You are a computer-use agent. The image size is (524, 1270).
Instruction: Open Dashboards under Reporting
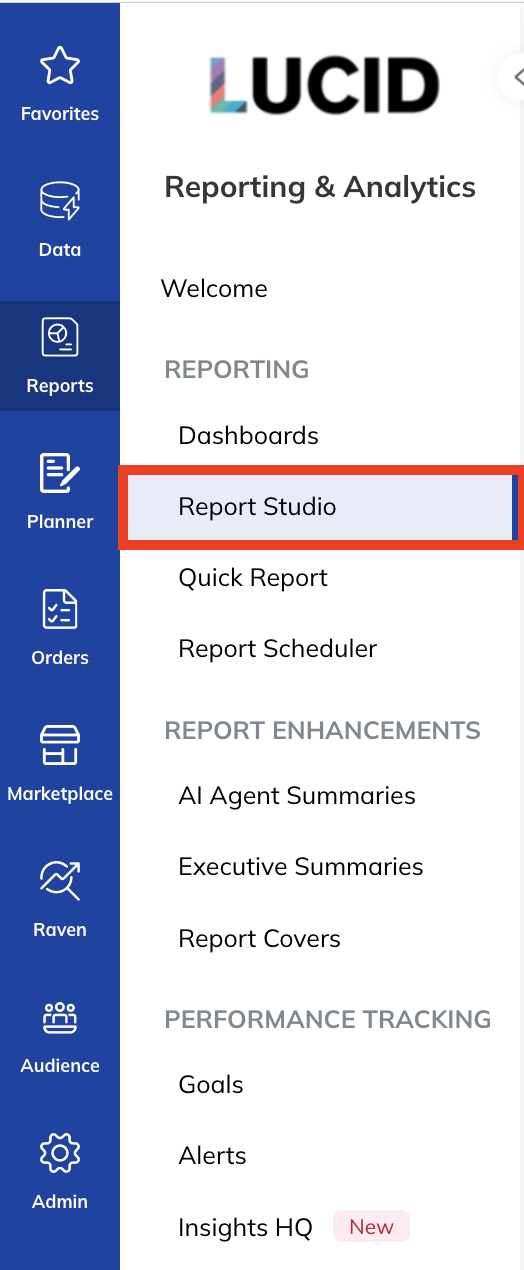pyautogui.click(x=248, y=436)
